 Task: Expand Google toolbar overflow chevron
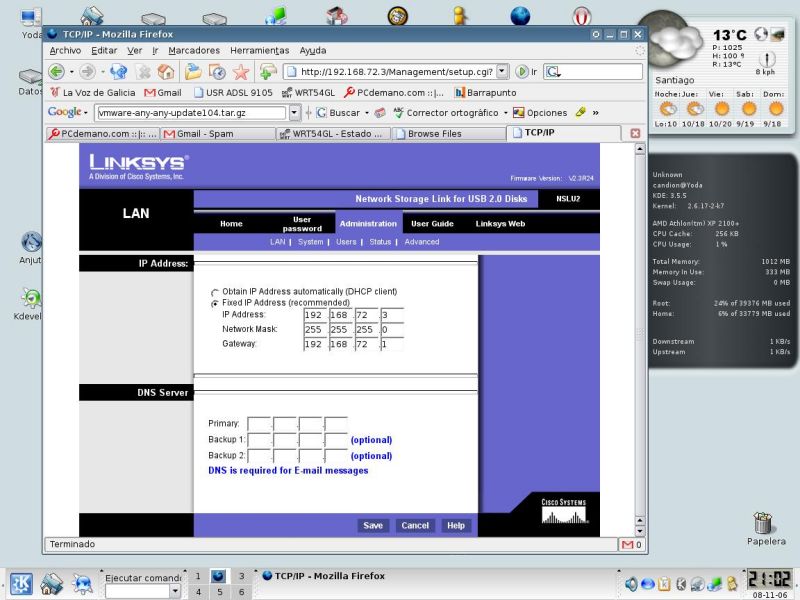click(595, 113)
